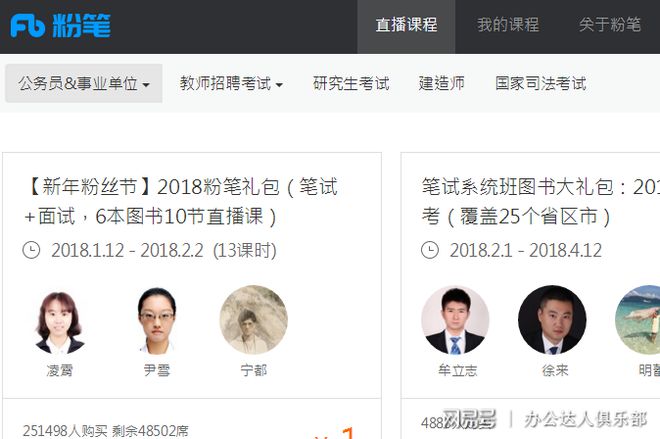
Task: Open teacher 尹雪's avatar photo
Action: click(157, 320)
